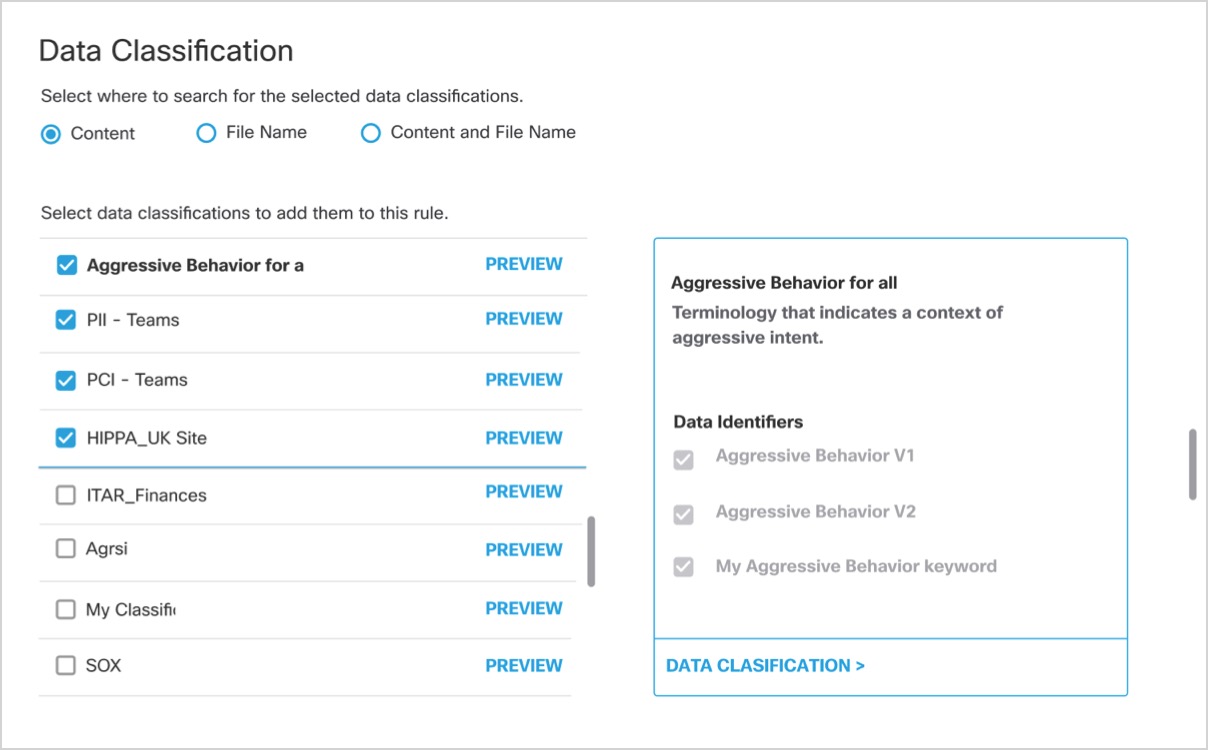Screen dimensions: 1208x750
Task: Enable the ITAR_Finances checkbox
Action: (x=66, y=495)
